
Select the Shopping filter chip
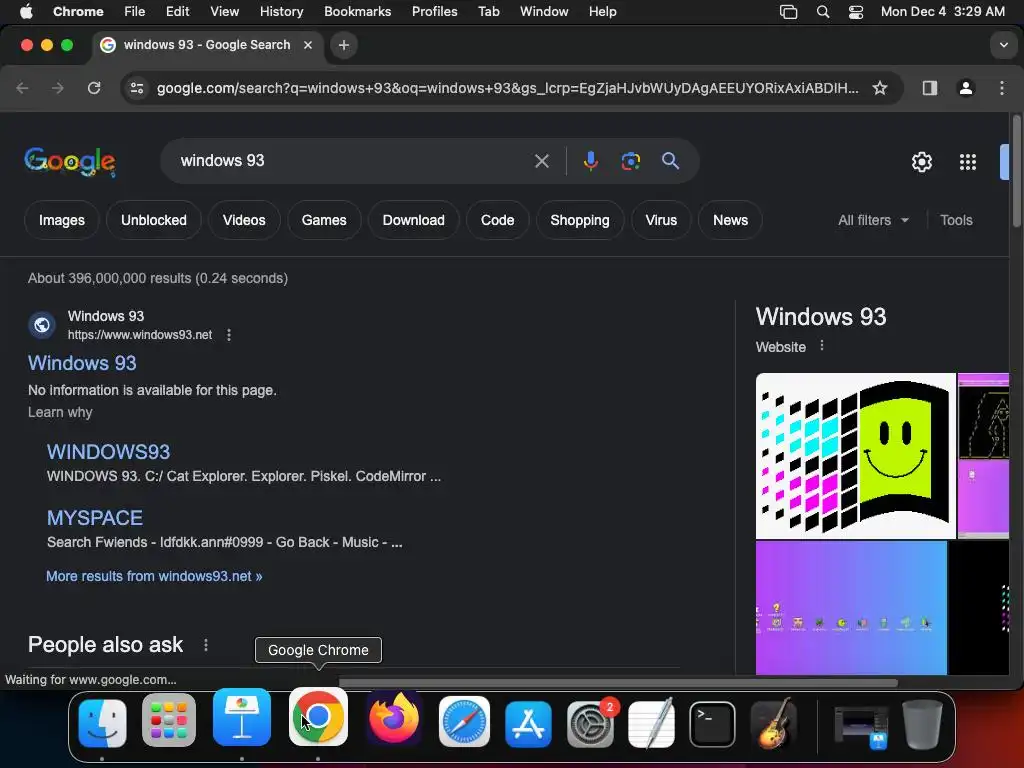tap(580, 221)
